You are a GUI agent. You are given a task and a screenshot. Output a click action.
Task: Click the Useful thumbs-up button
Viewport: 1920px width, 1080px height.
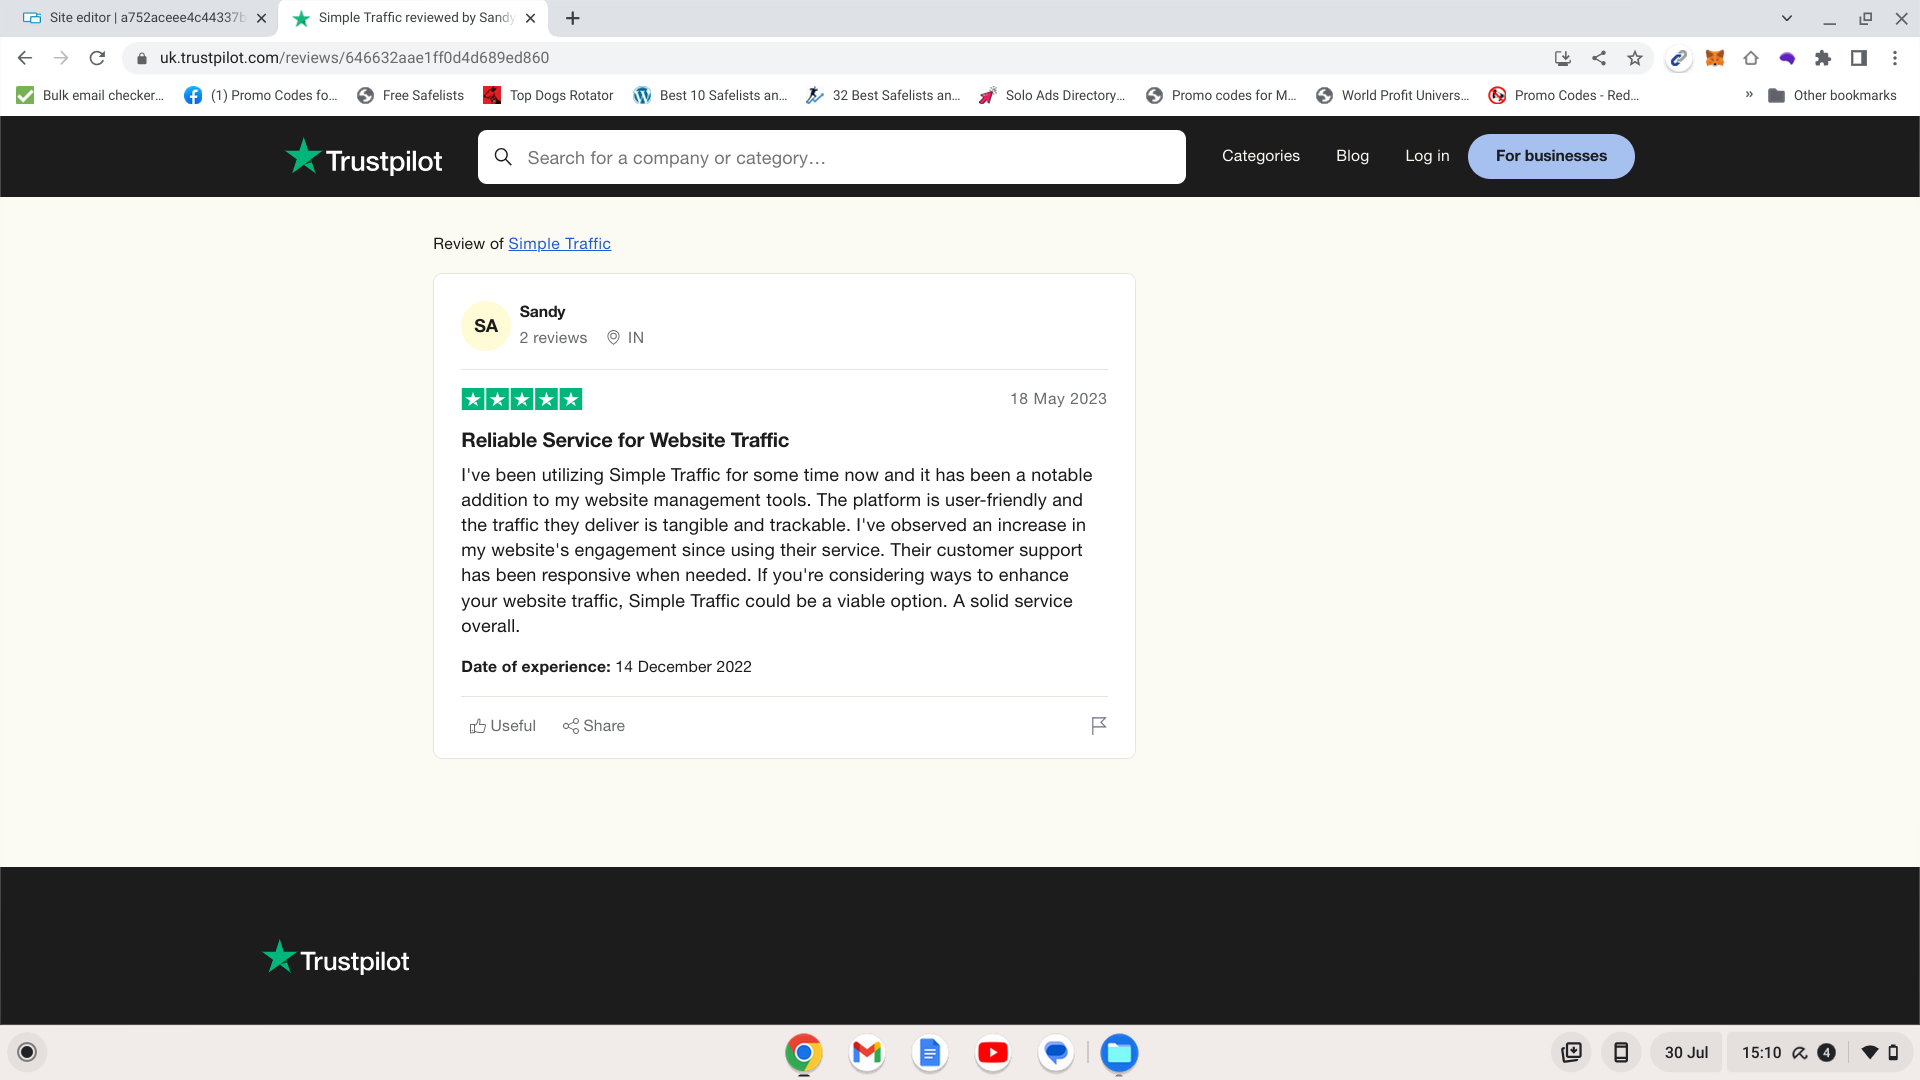click(503, 726)
